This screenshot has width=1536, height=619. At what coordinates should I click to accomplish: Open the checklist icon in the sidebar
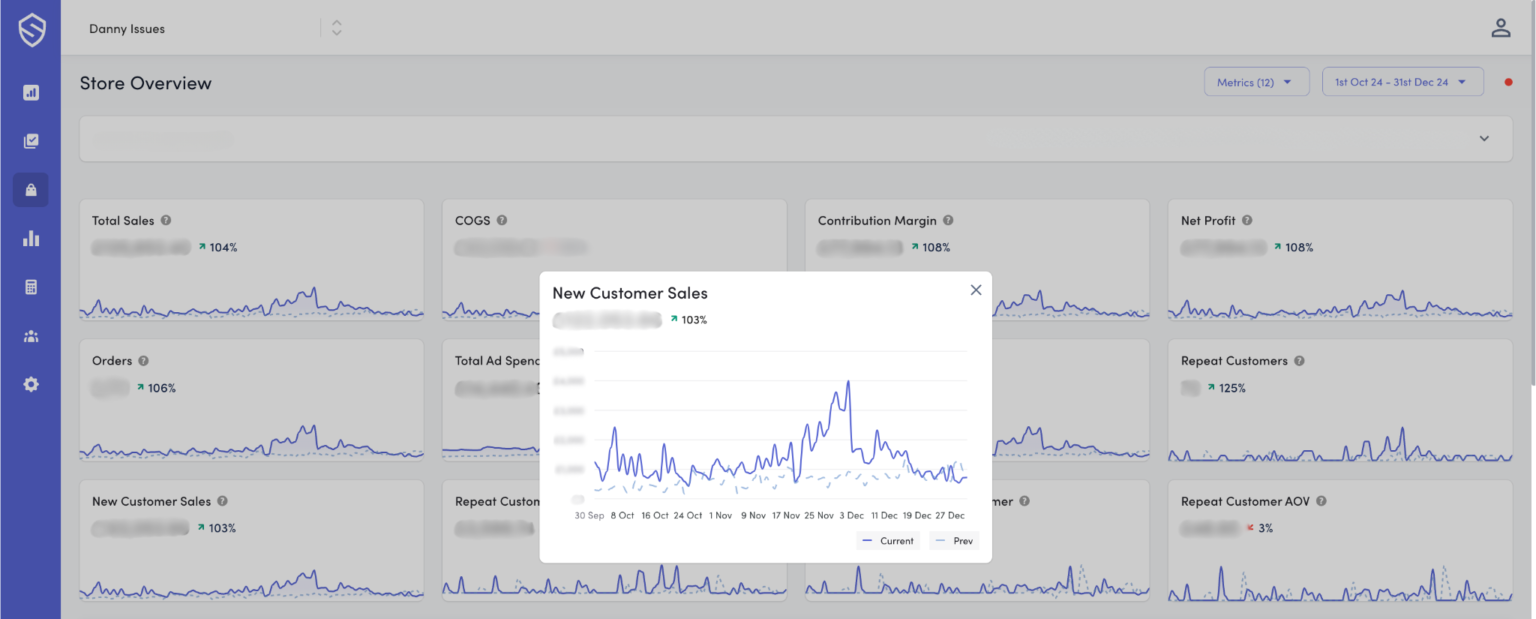coord(31,141)
